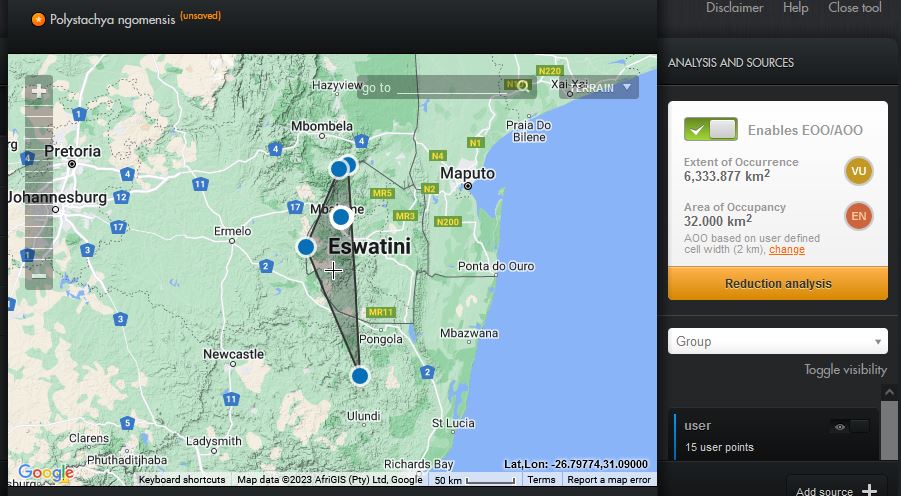
Task: Open the Group dropdown
Action: pyautogui.click(x=777, y=341)
